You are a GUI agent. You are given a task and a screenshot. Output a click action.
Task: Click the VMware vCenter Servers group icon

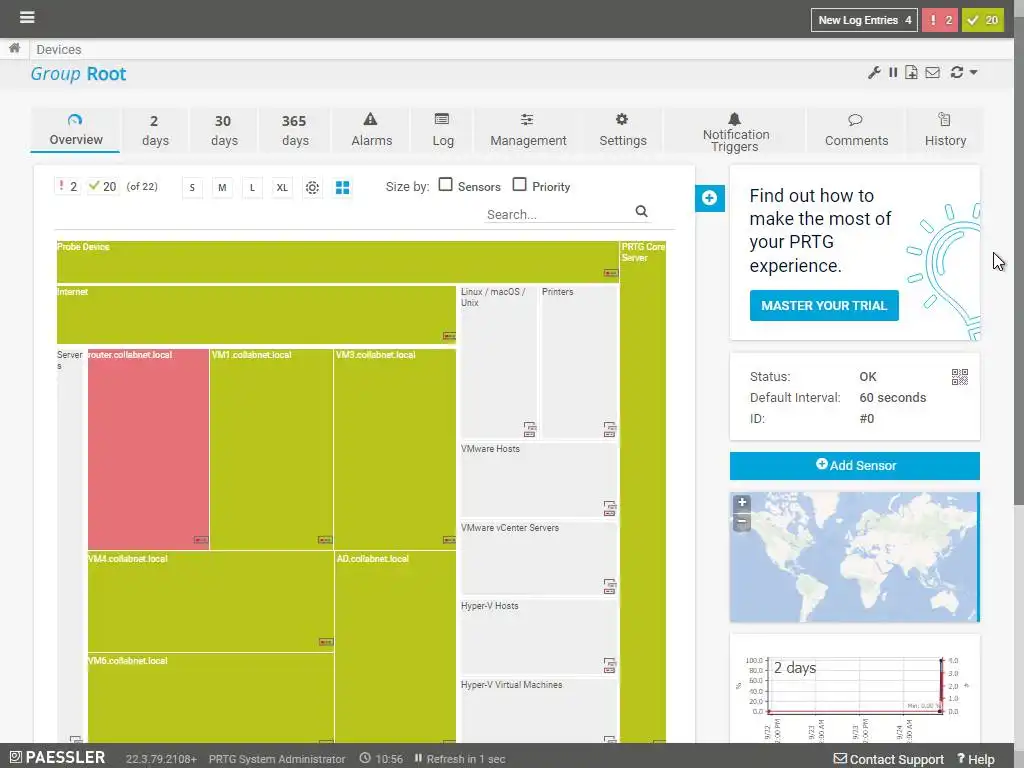point(609,586)
